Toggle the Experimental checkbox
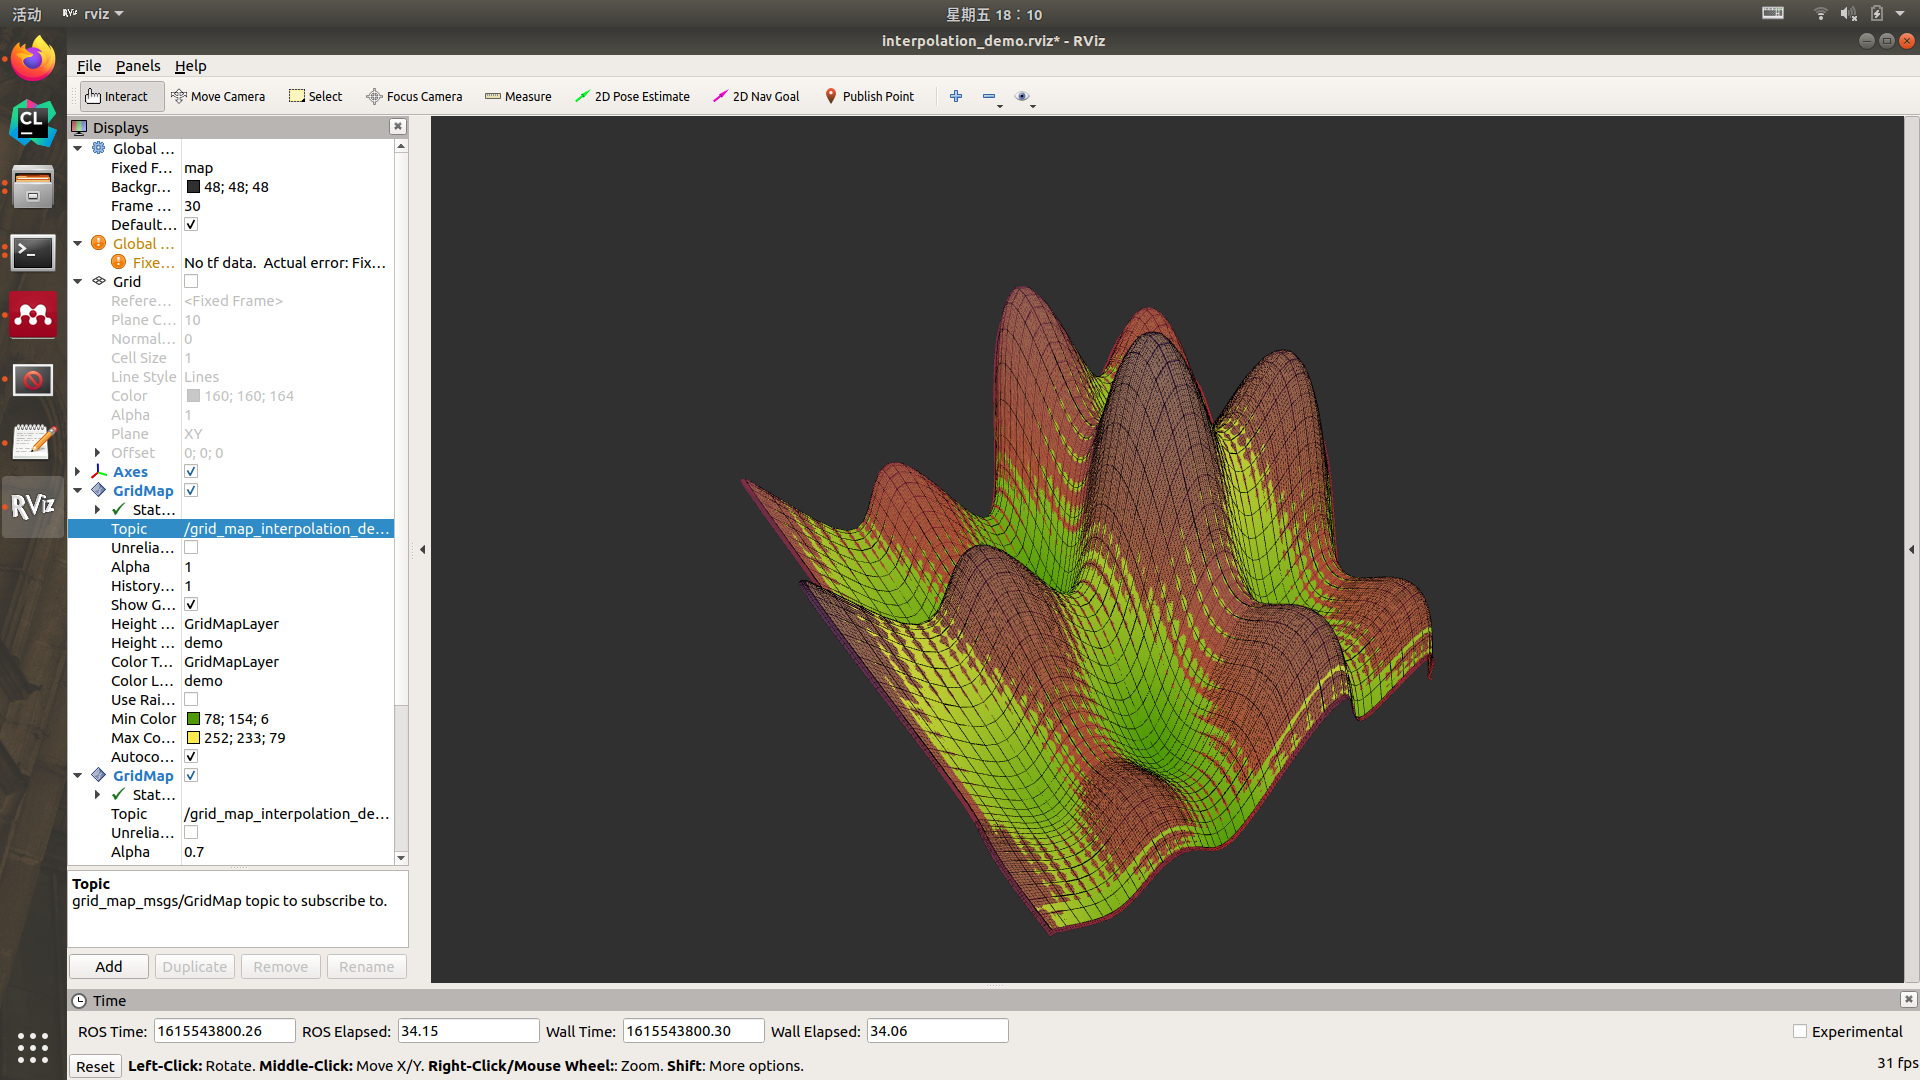Viewport: 1920px width, 1080px height. 1800,1031
